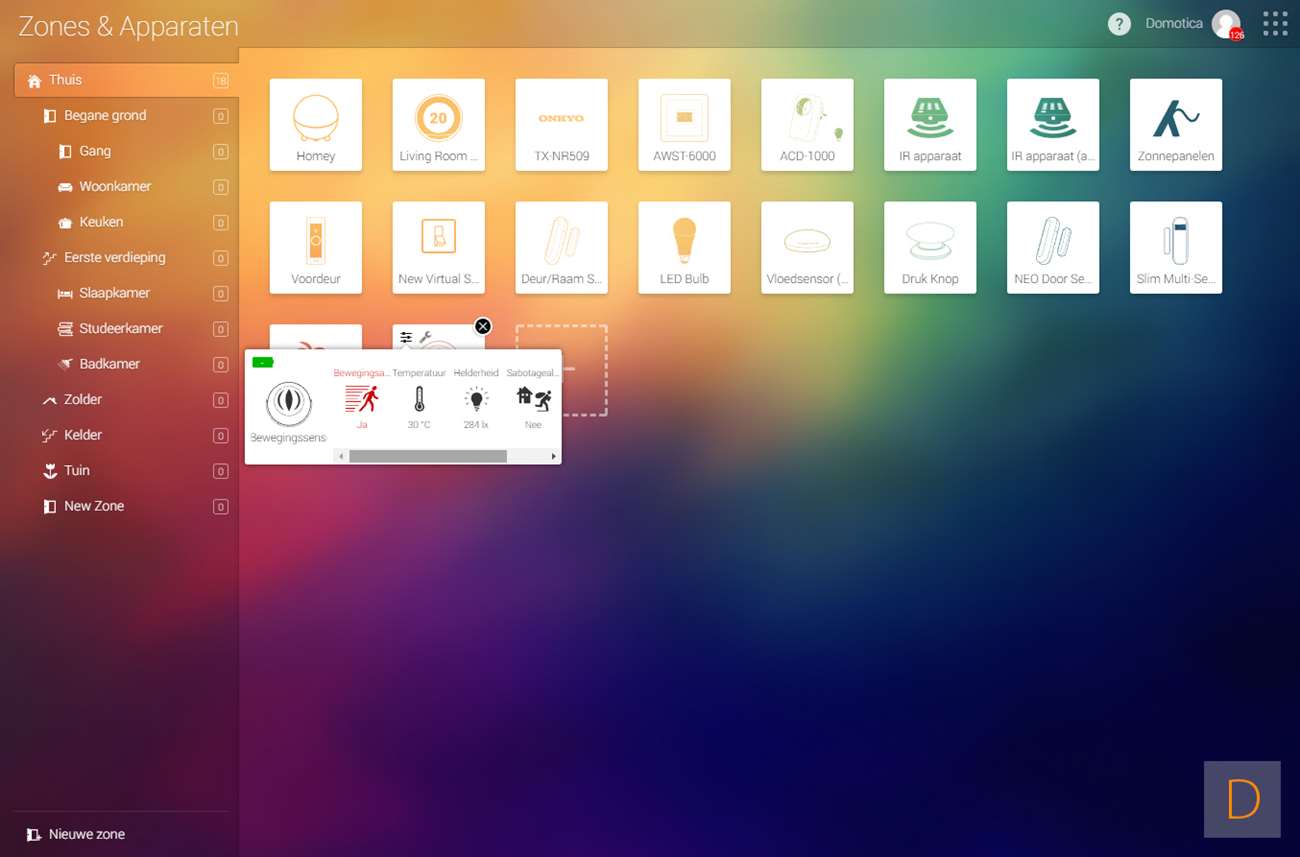Select the Zonnepanelen device tile
Screen dimensions: 1300x857
click(x=1175, y=125)
